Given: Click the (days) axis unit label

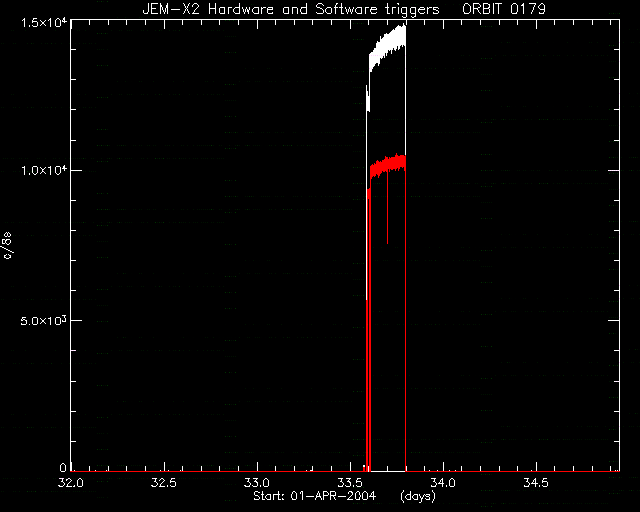Looking at the screenshot, I should [418, 496].
